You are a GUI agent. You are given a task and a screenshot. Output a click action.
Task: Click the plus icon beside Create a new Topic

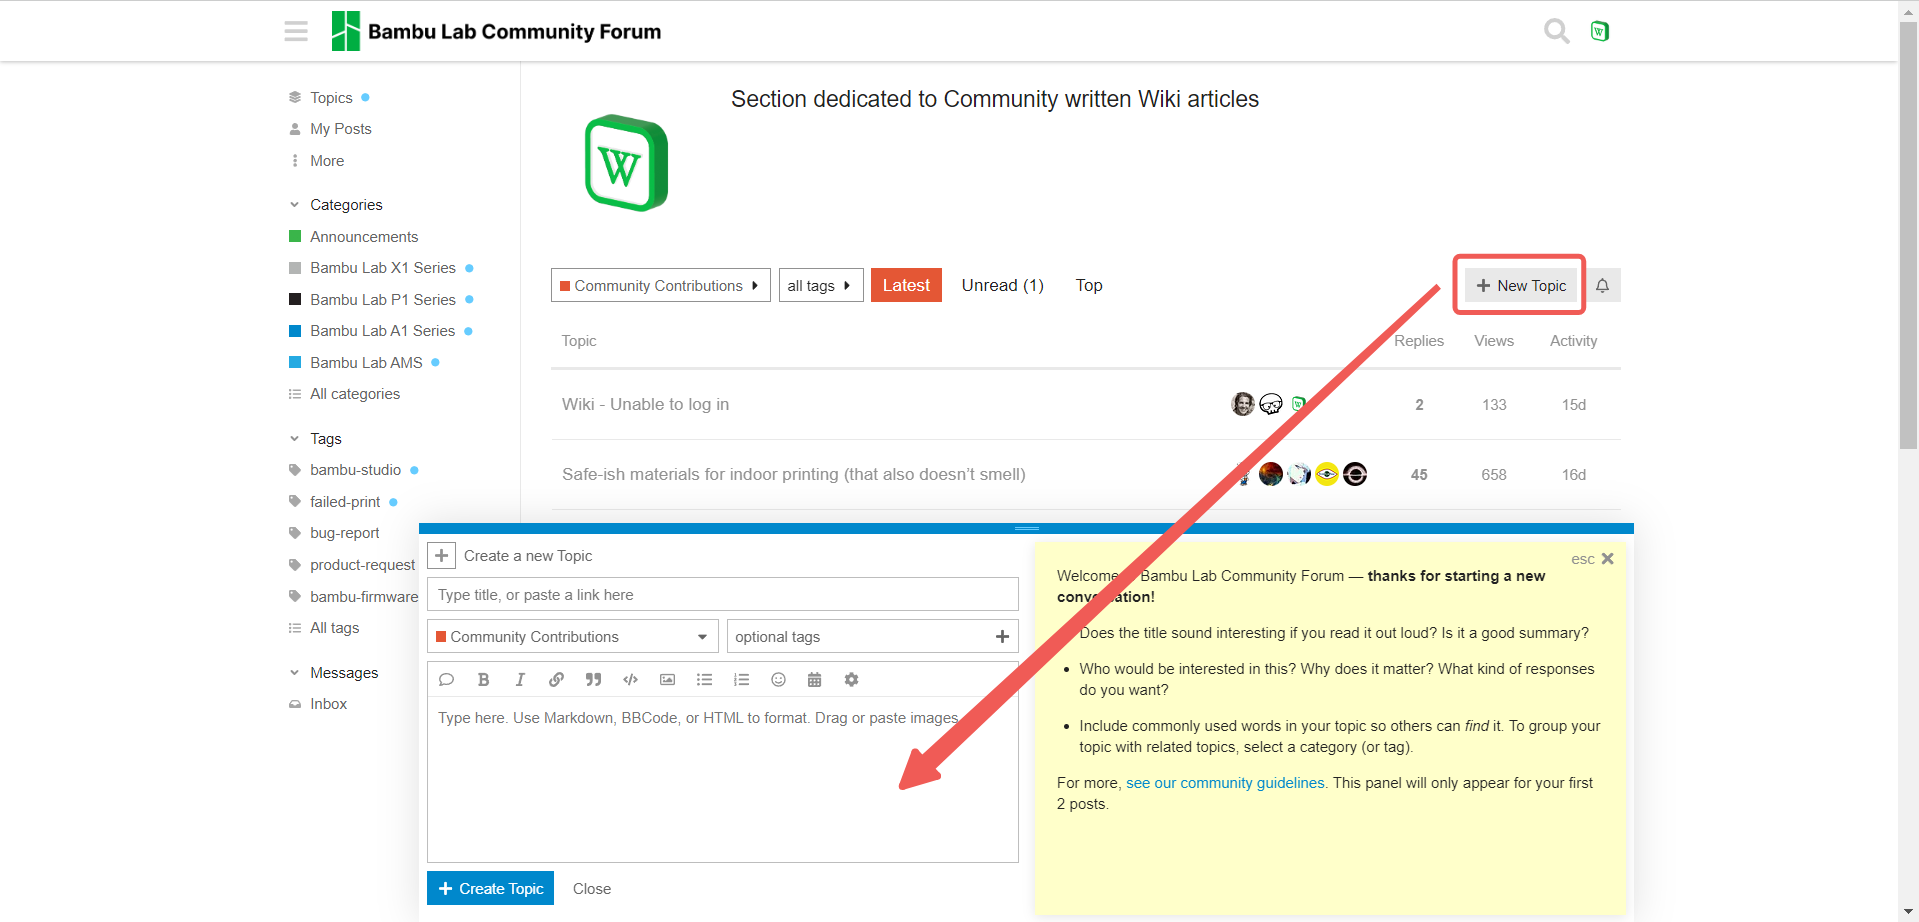[x=441, y=555]
